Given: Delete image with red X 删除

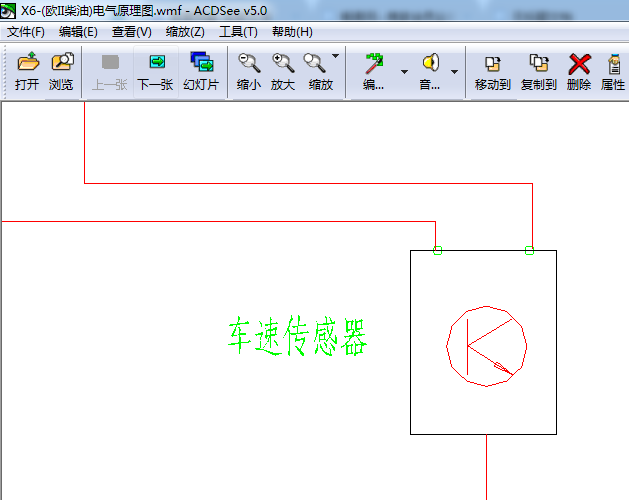Looking at the screenshot, I should 579,71.
